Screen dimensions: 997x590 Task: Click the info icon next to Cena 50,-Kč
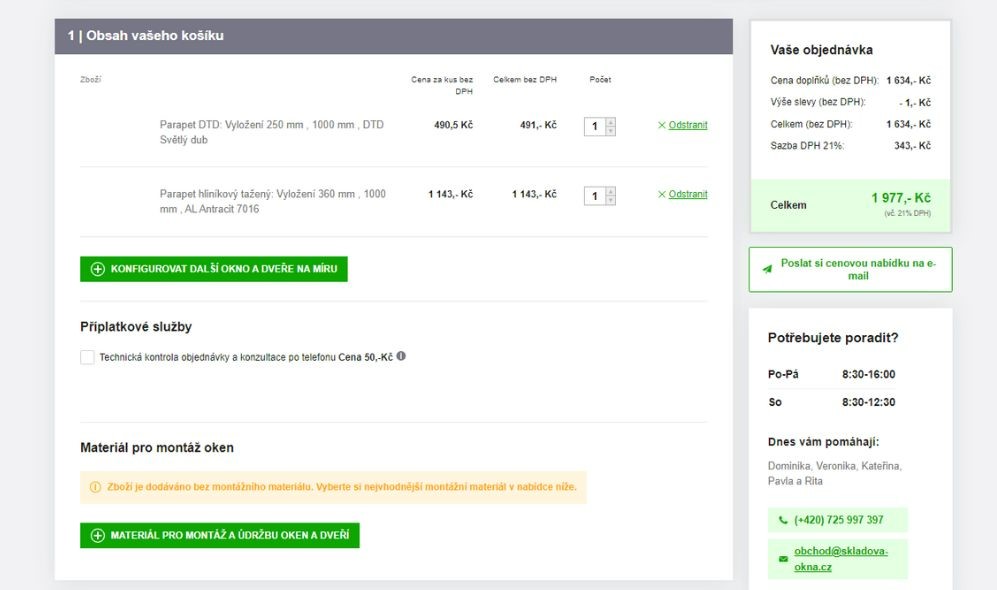(401, 356)
